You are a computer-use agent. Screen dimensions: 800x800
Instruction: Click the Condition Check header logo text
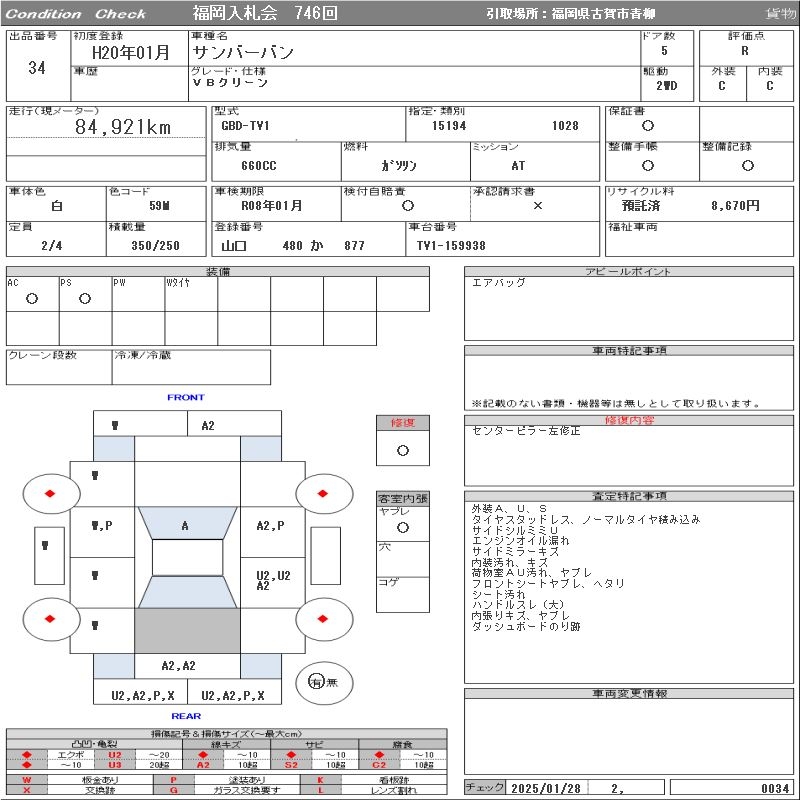click(76, 14)
